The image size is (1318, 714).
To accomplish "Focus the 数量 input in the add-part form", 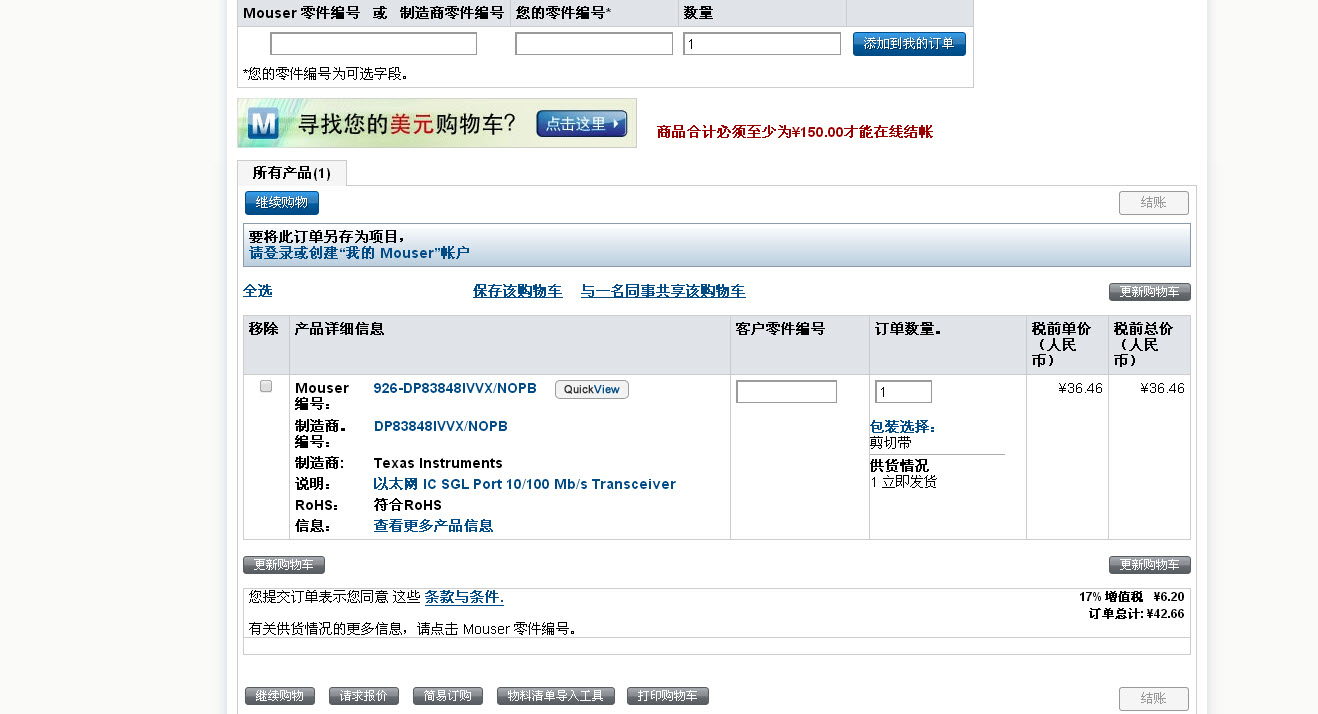I will (762, 44).
